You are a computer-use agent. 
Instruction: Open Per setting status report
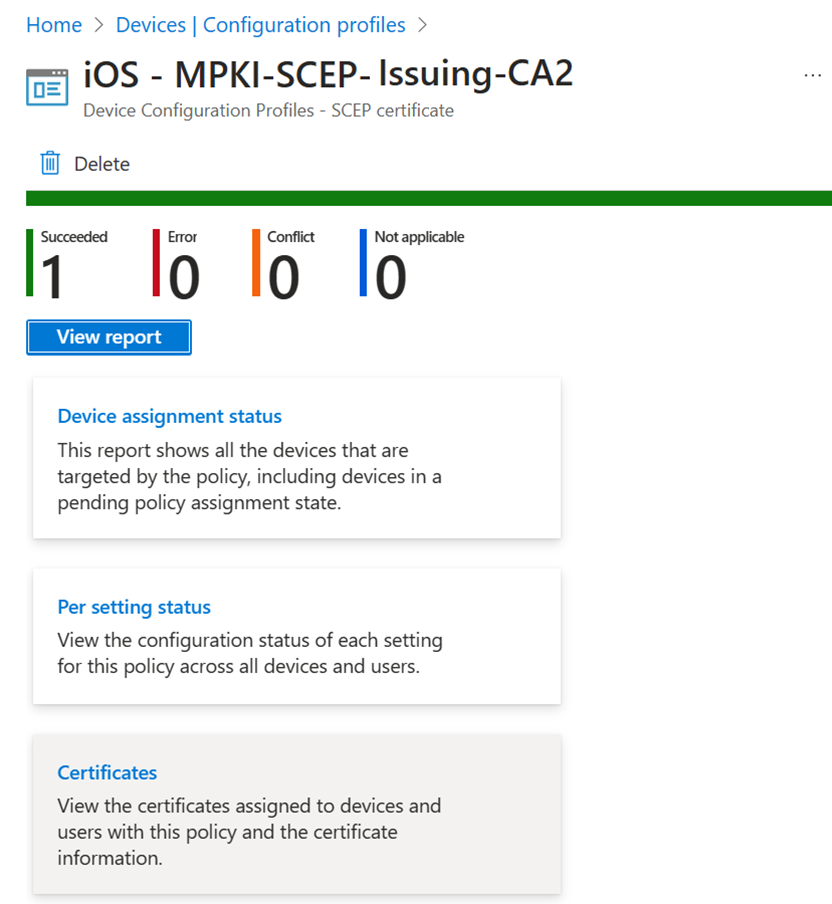tap(134, 607)
